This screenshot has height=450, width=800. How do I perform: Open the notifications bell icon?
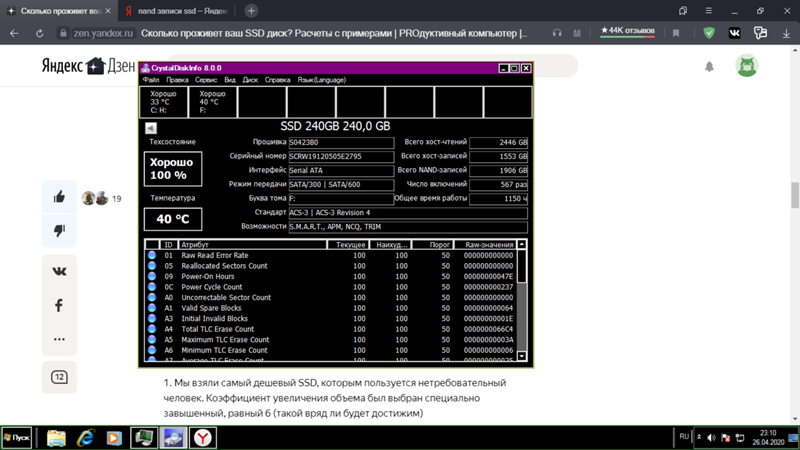point(709,66)
